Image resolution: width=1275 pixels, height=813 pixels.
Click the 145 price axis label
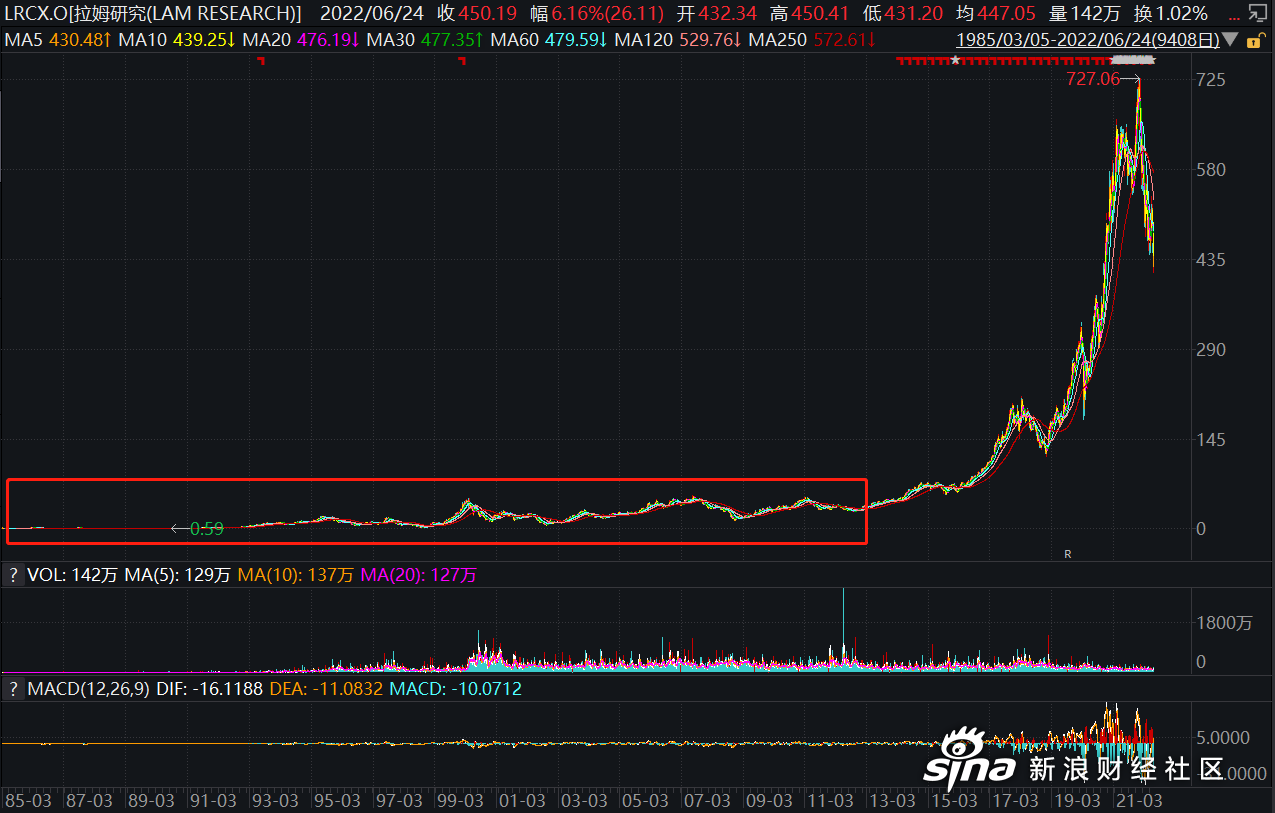[1211, 439]
